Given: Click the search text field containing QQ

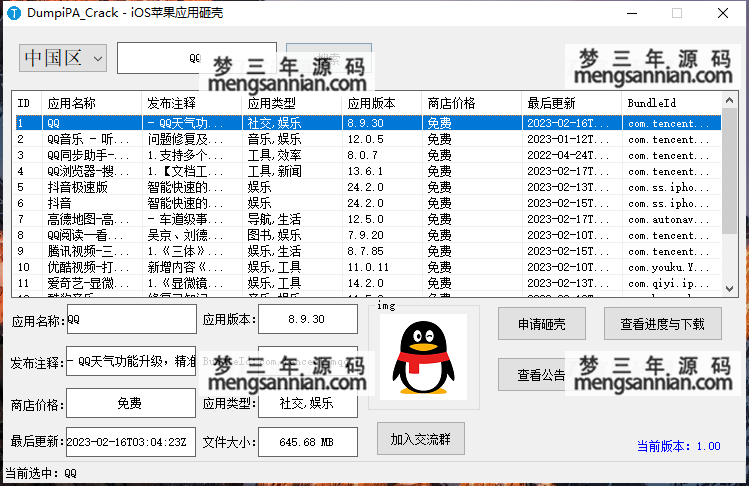Looking at the screenshot, I should tap(196, 58).
